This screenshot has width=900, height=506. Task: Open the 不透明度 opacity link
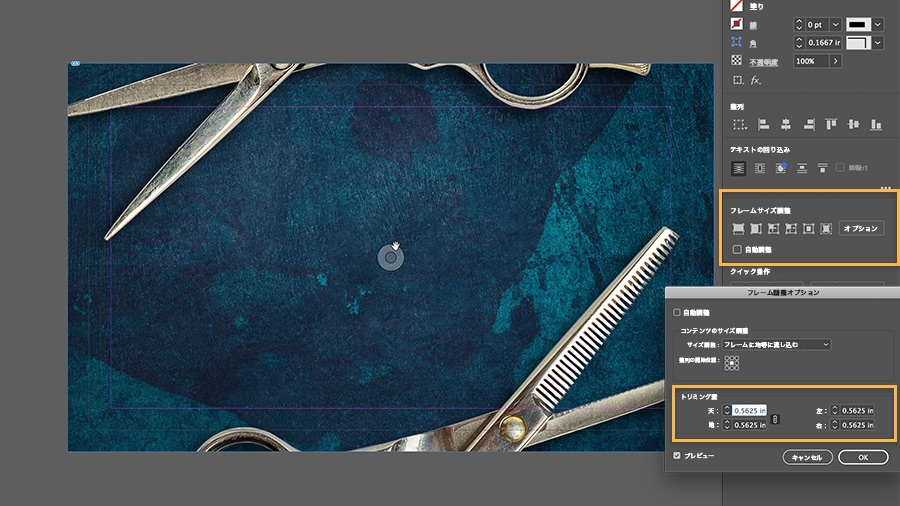(x=763, y=62)
